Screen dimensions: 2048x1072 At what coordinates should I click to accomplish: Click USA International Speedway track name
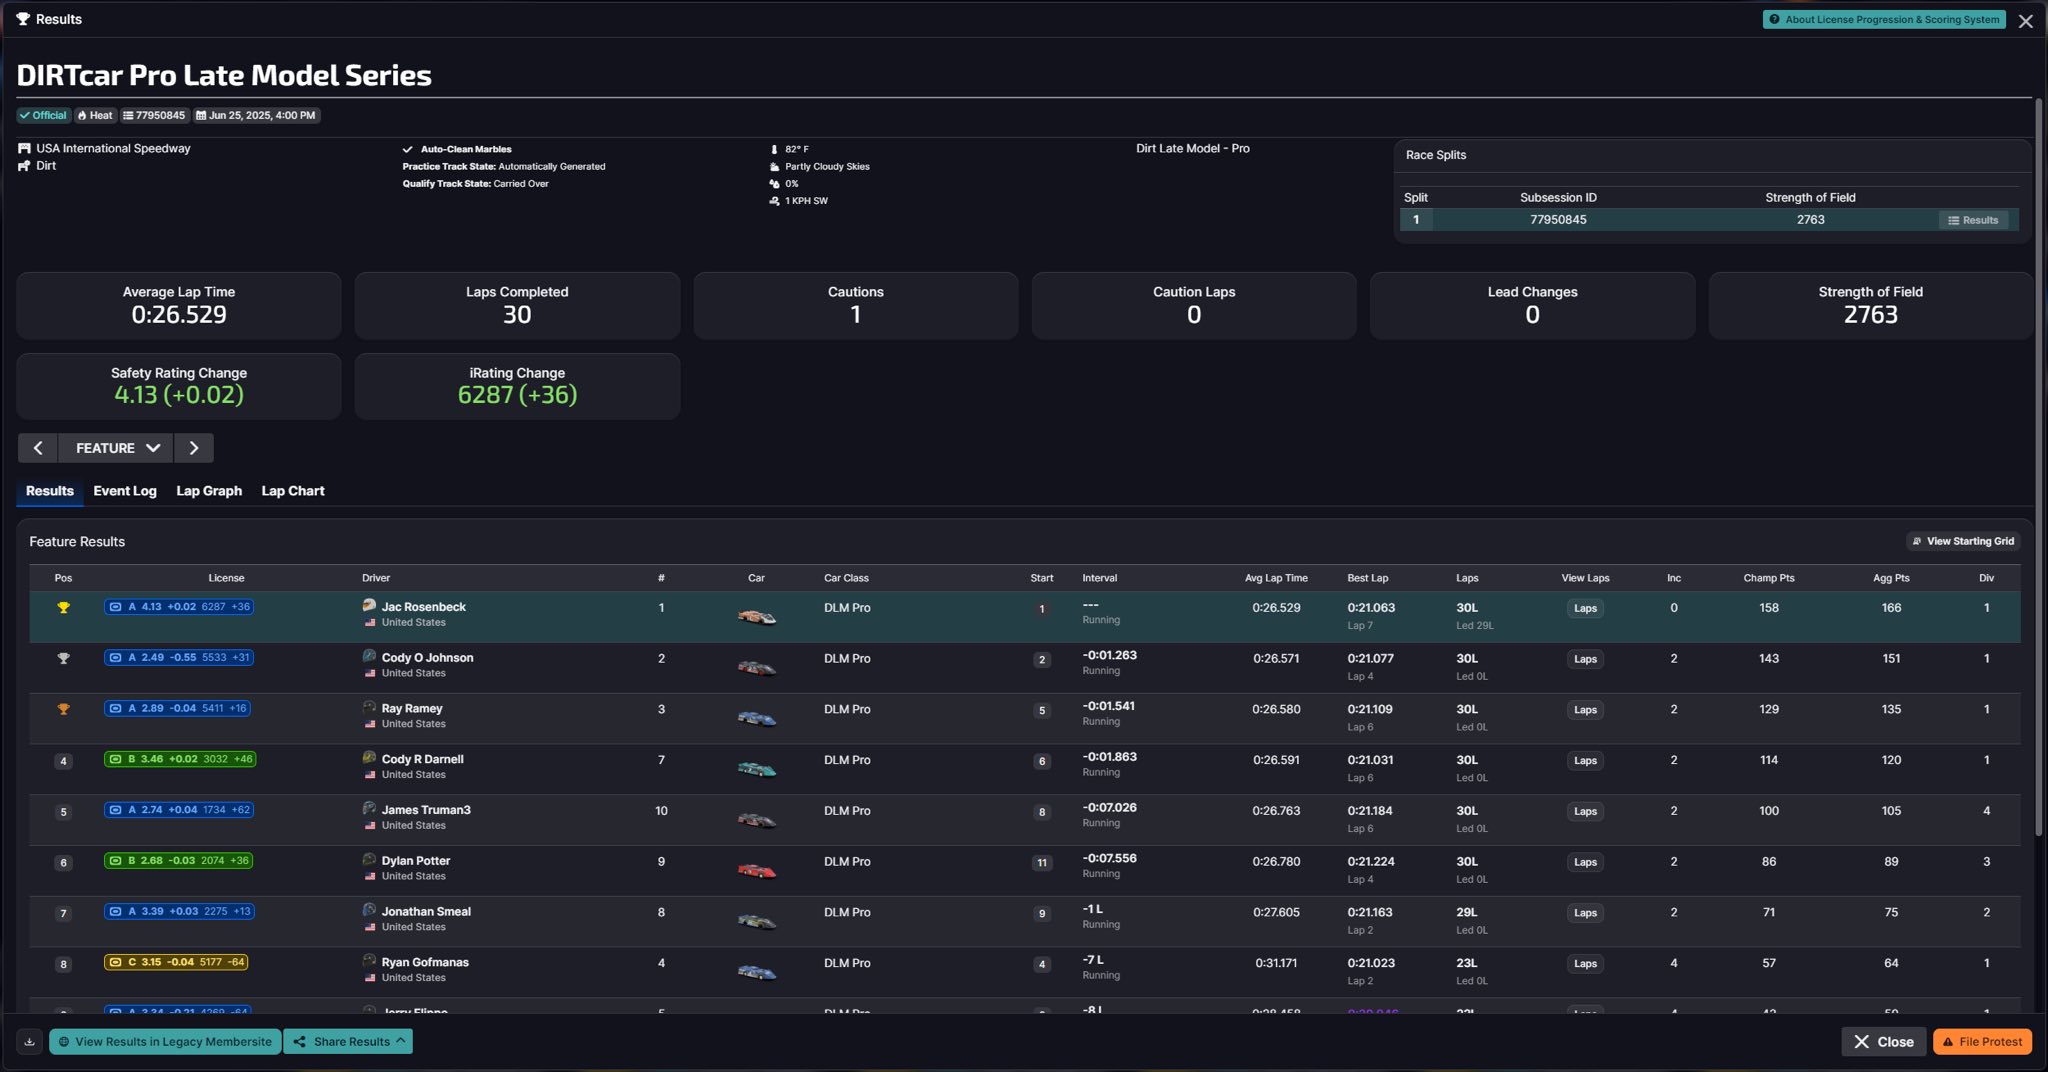pyautogui.click(x=113, y=148)
